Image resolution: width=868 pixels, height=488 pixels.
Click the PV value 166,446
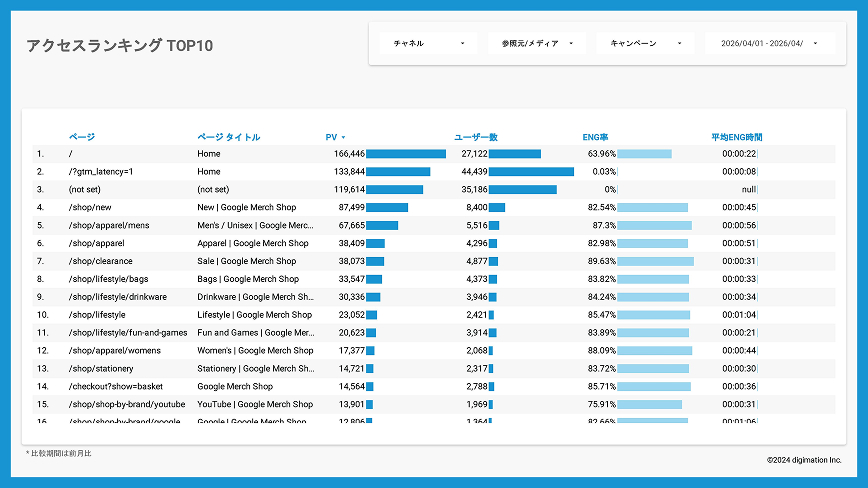click(349, 153)
